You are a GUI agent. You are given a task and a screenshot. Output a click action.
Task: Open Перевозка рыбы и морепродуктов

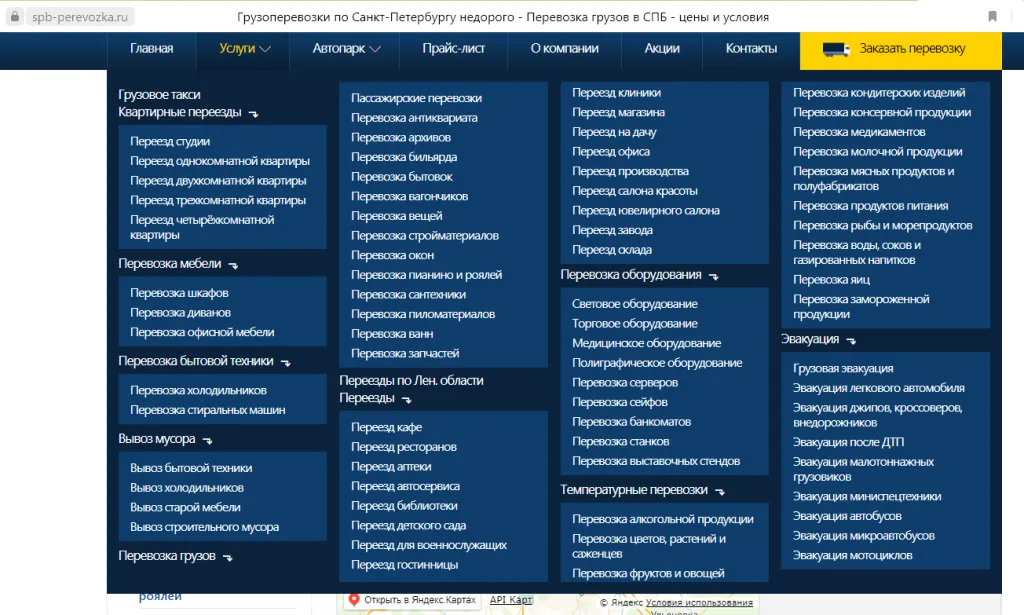point(882,225)
